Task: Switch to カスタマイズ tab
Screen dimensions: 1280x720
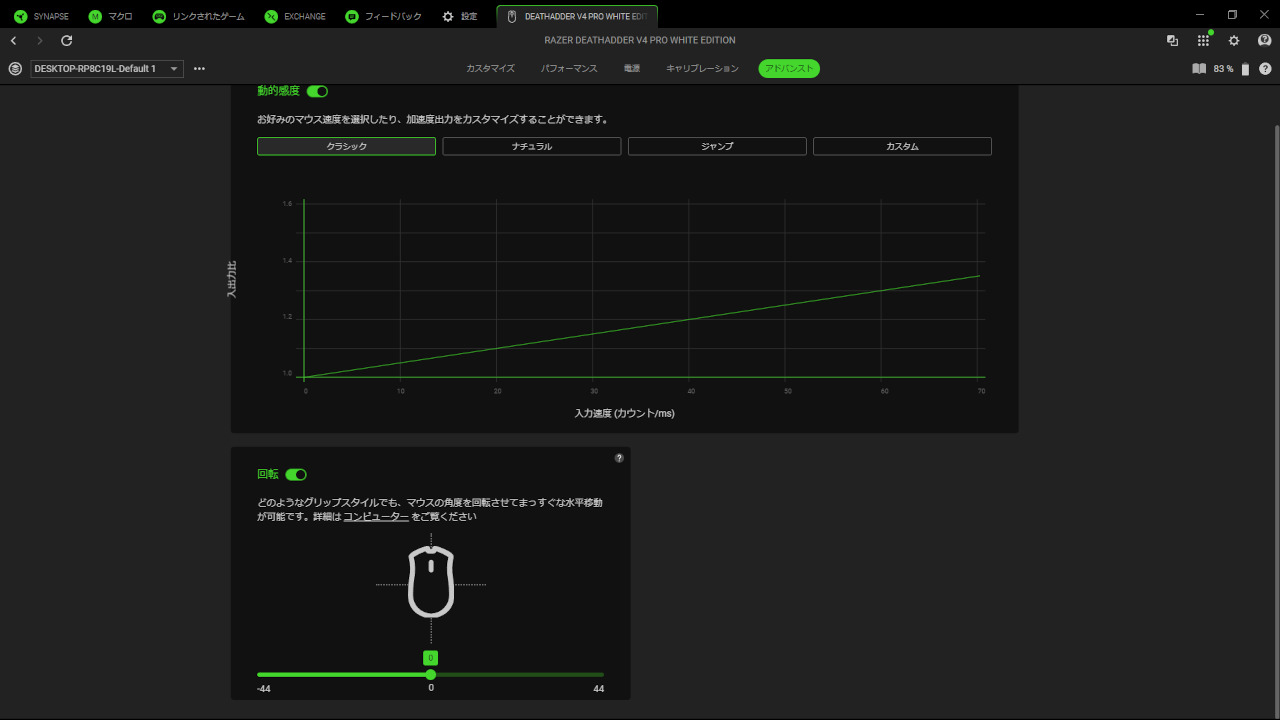Action: (490, 69)
